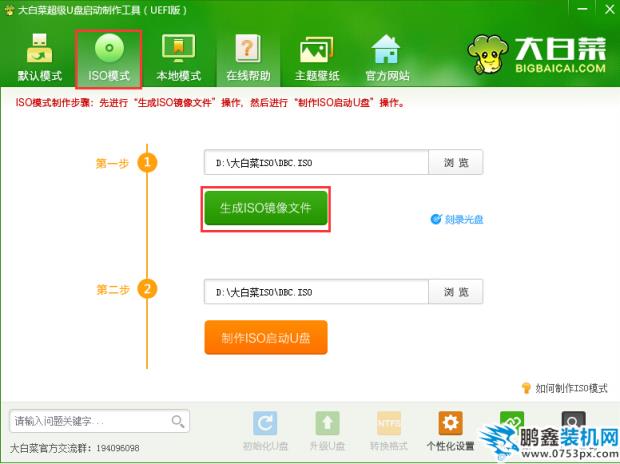This screenshot has width=620, height=464.
Task: Click the search magnifier icon
Action: pyautogui.click(x=178, y=421)
